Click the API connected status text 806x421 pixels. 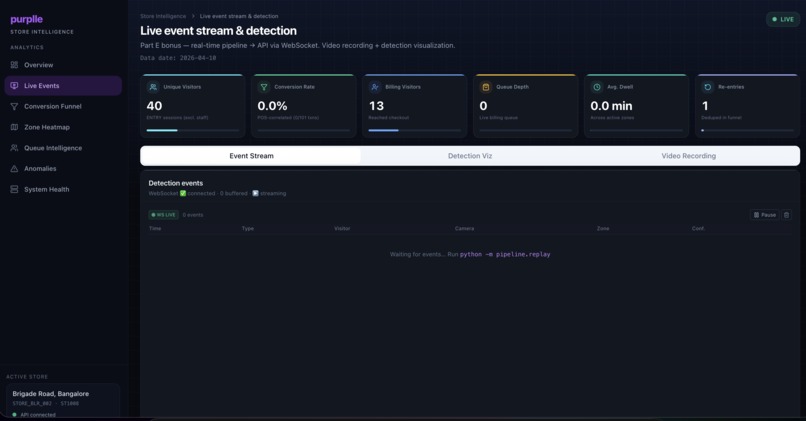pyautogui.click(x=38, y=415)
